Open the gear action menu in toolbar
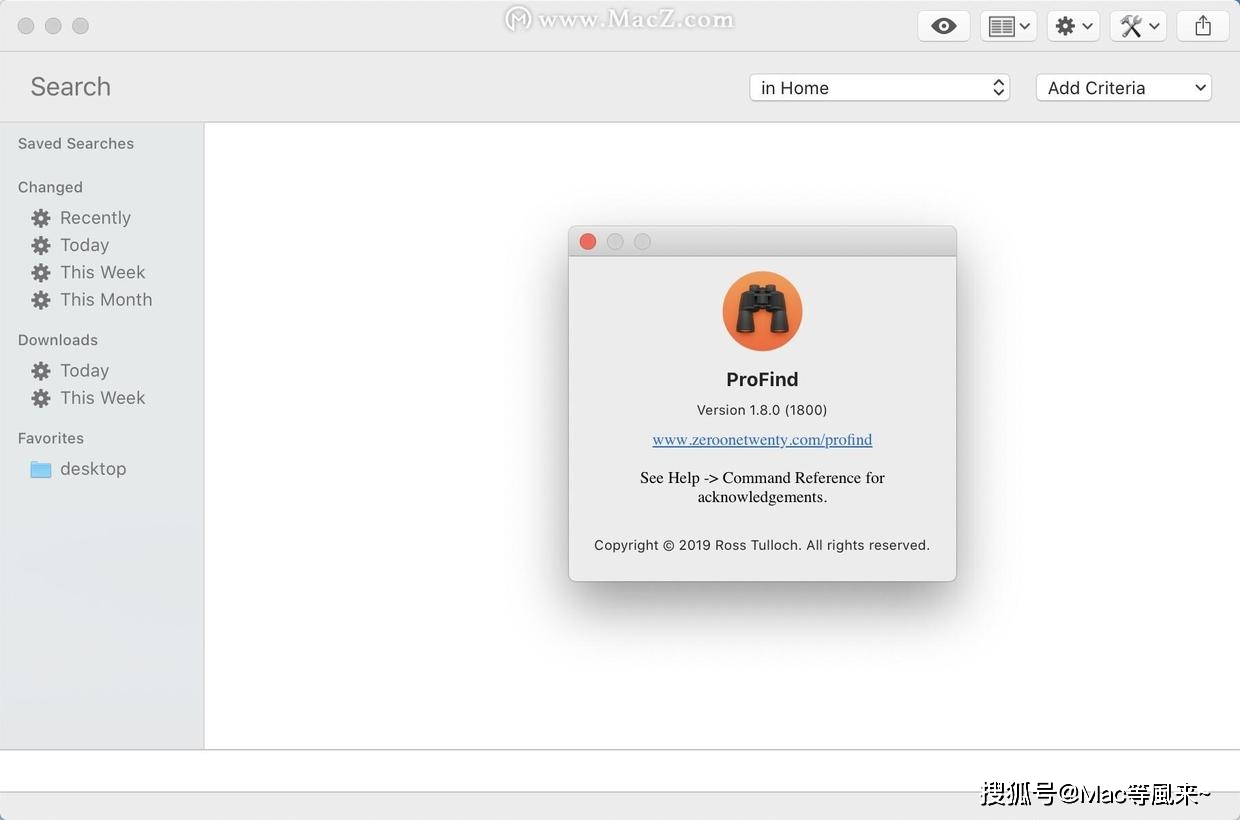The image size is (1240, 820). point(1074,27)
